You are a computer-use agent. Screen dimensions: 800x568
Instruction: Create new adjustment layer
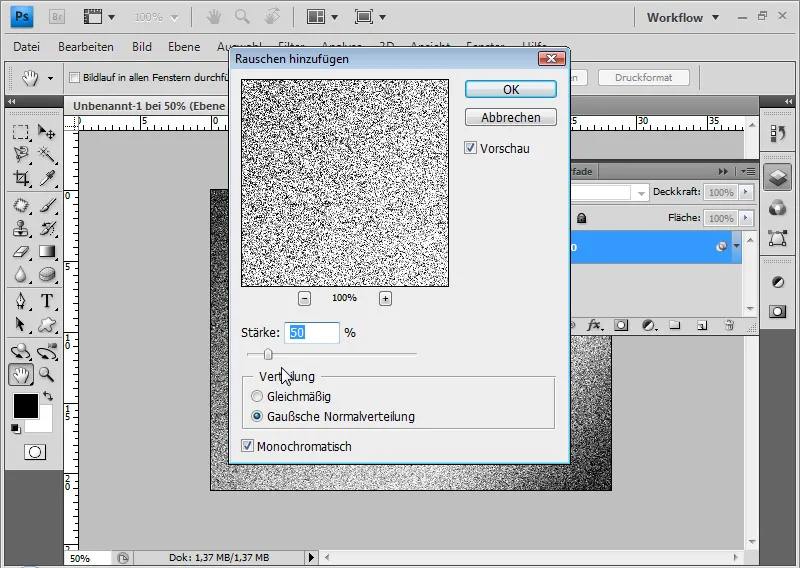click(649, 325)
